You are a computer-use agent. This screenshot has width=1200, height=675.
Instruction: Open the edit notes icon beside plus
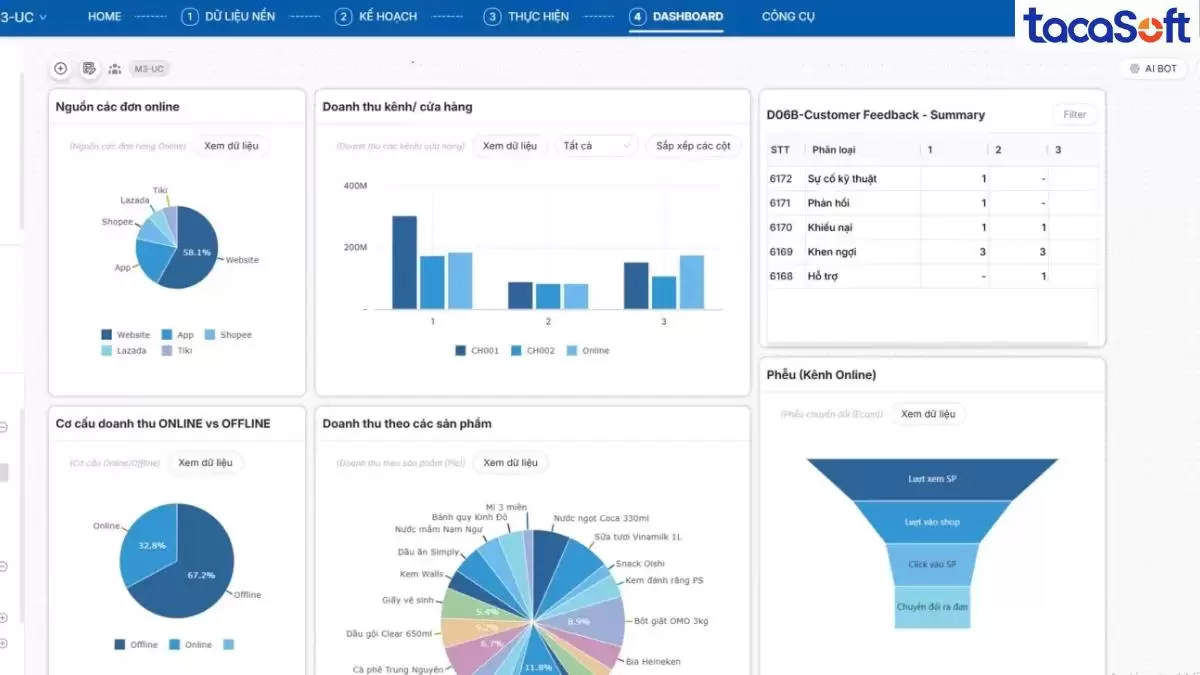pyautogui.click(x=89, y=68)
